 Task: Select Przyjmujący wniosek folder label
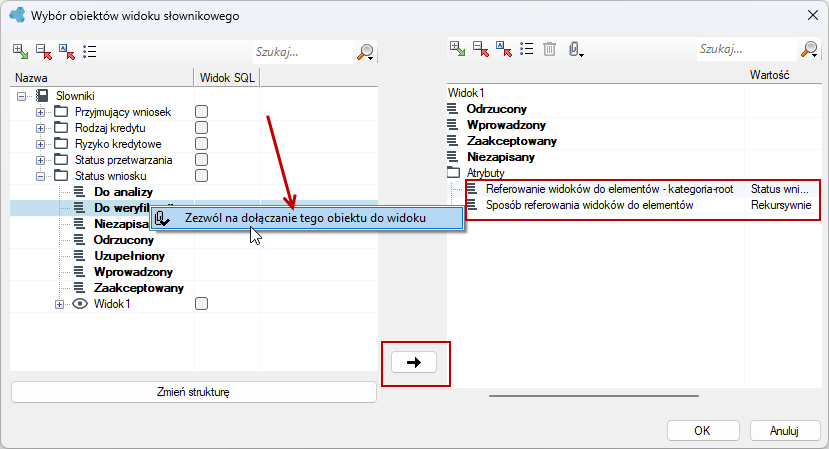(123, 112)
